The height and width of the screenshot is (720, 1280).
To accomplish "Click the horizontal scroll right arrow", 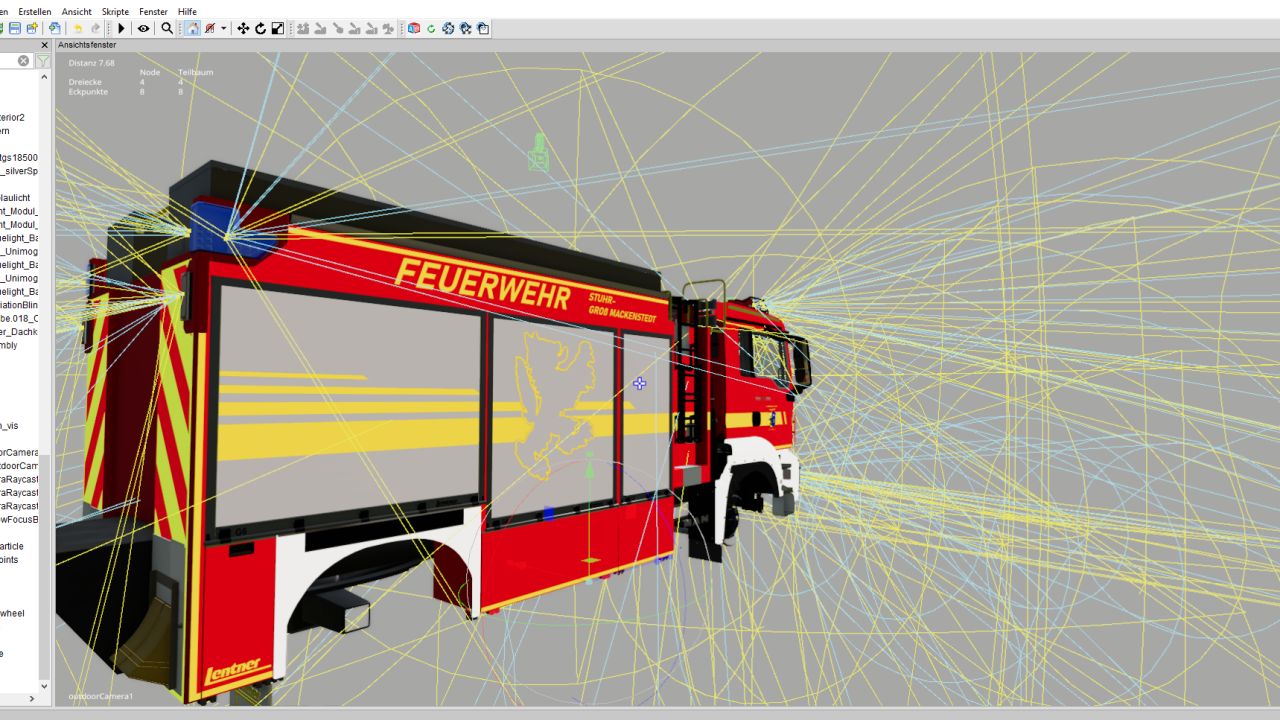I will click(x=31, y=699).
